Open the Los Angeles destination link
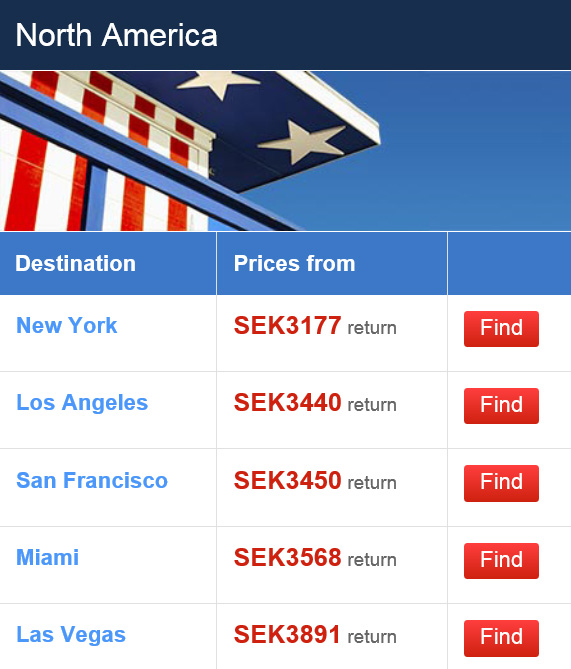Screen dimensions: 571x669 coord(82,402)
